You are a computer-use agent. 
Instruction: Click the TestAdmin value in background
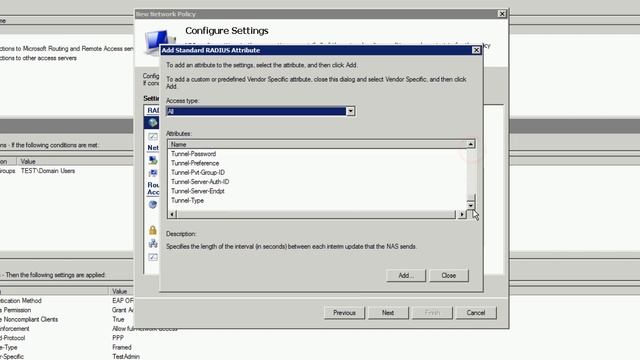126,356
